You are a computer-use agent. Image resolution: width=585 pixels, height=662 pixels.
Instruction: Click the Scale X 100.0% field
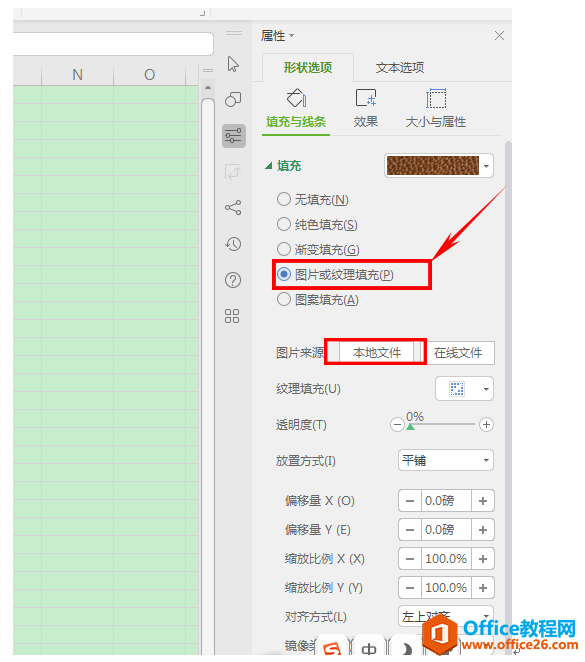pos(446,559)
